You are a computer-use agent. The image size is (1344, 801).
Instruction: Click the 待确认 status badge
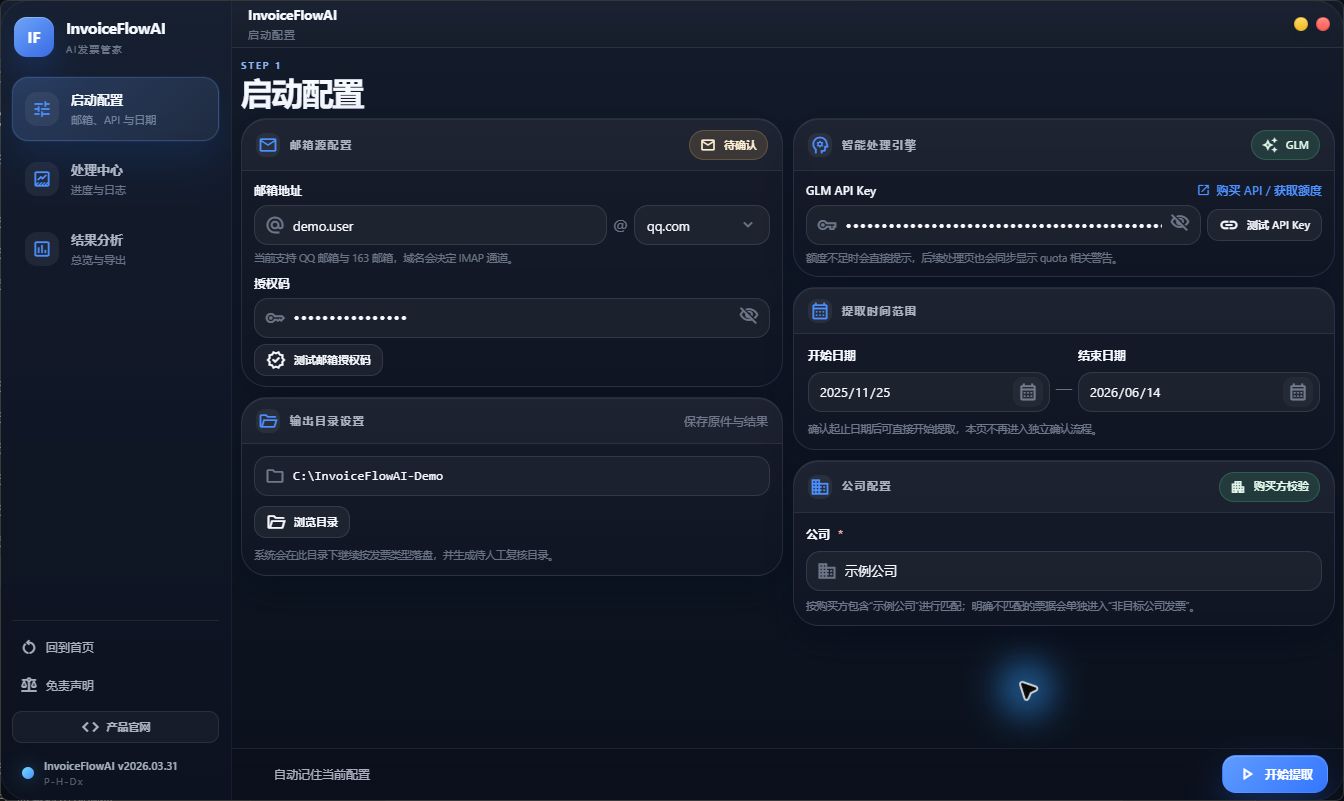(728, 145)
